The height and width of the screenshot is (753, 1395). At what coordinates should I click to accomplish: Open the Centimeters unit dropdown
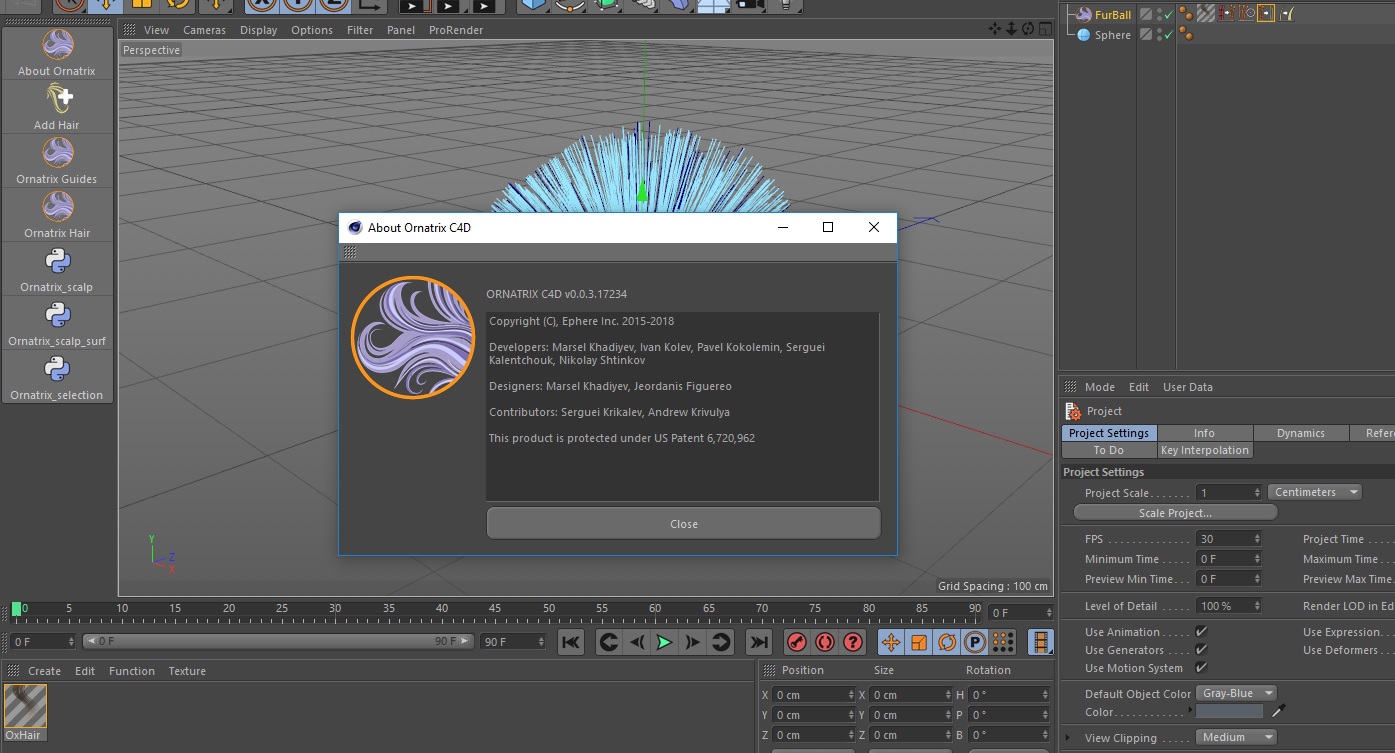(x=1314, y=492)
